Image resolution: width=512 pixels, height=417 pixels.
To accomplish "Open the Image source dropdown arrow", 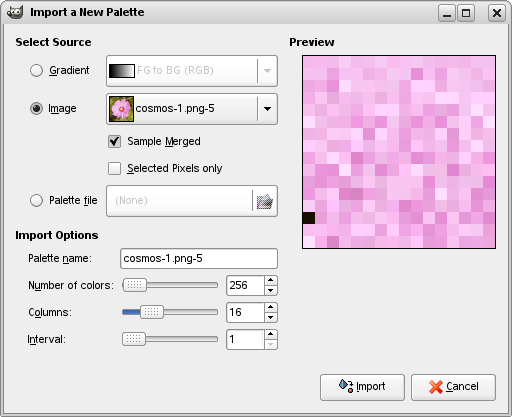I will (267, 109).
